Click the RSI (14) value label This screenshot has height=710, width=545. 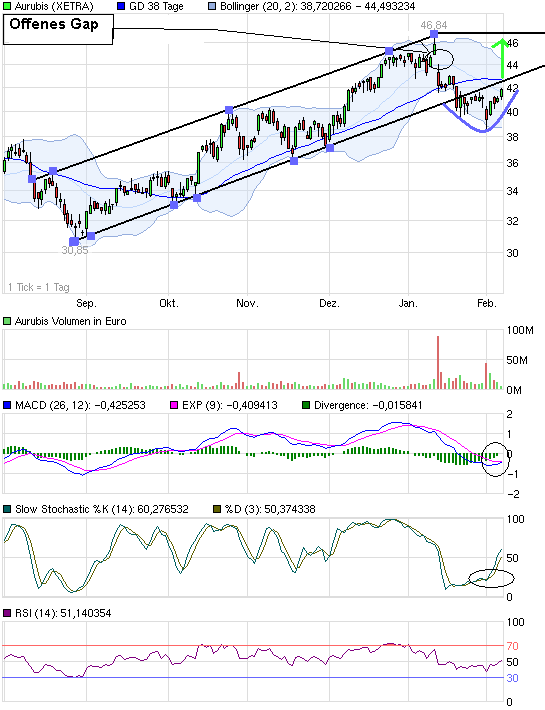point(63,613)
